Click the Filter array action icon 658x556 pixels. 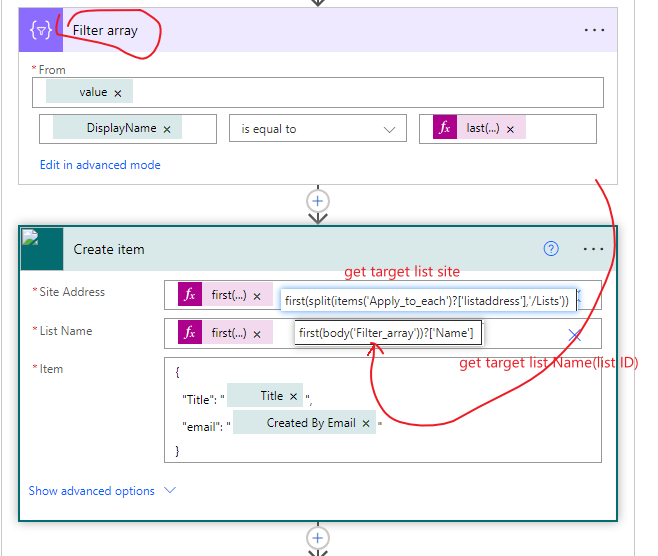coord(41,30)
